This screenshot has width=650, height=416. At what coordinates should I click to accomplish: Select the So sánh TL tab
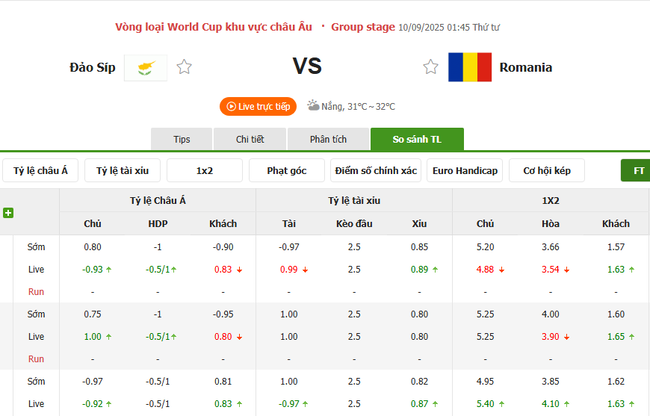pyautogui.click(x=416, y=139)
